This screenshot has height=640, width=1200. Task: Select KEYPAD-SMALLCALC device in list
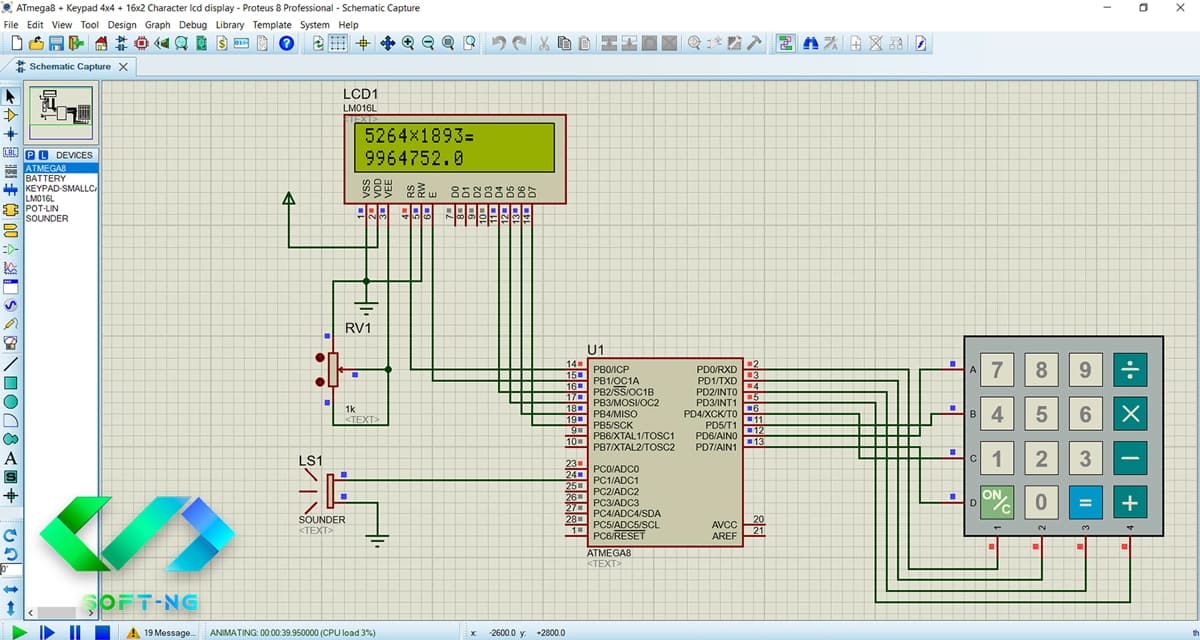point(61,188)
